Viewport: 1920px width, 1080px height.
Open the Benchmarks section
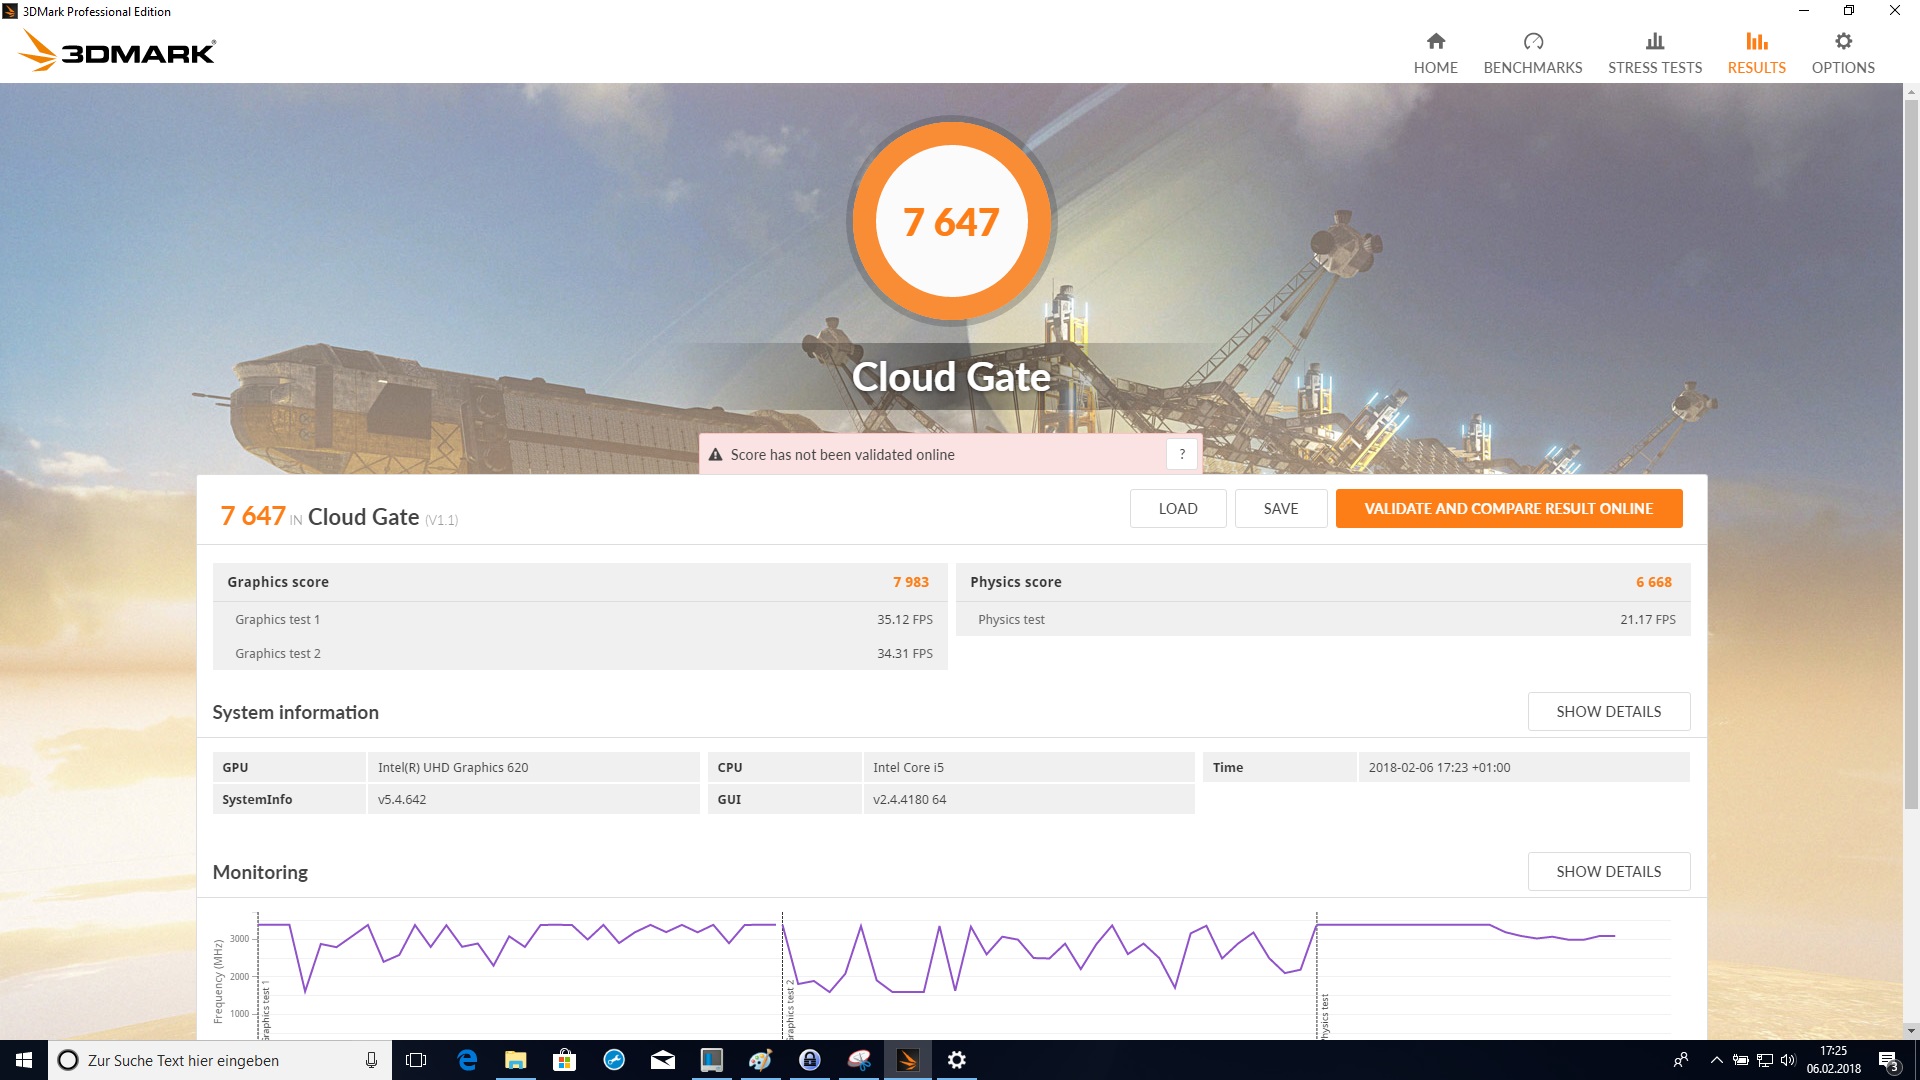pyautogui.click(x=1532, y=53)
